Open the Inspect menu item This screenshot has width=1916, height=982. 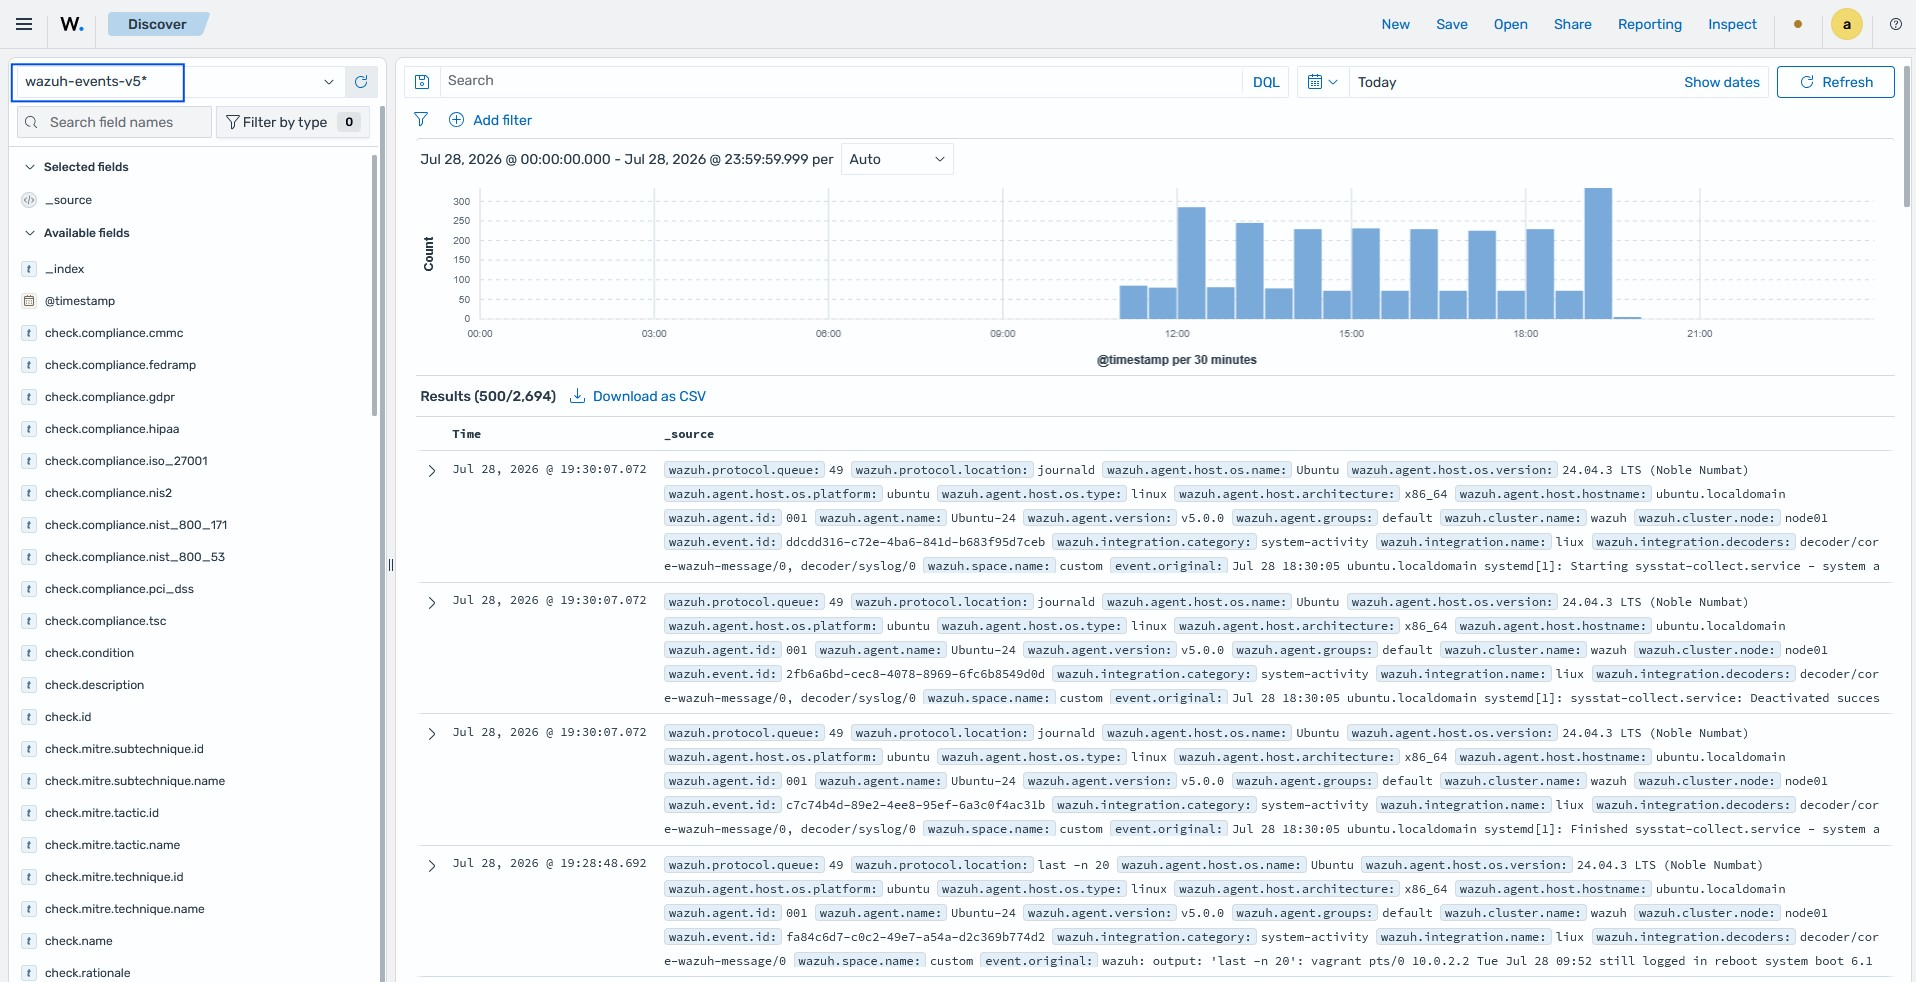[1732, 24]
